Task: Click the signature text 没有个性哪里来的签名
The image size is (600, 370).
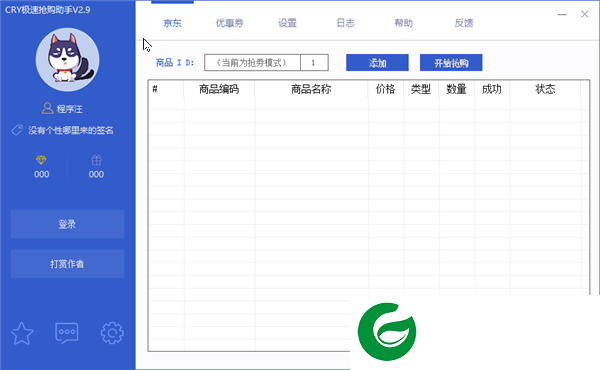Action: 71,130
